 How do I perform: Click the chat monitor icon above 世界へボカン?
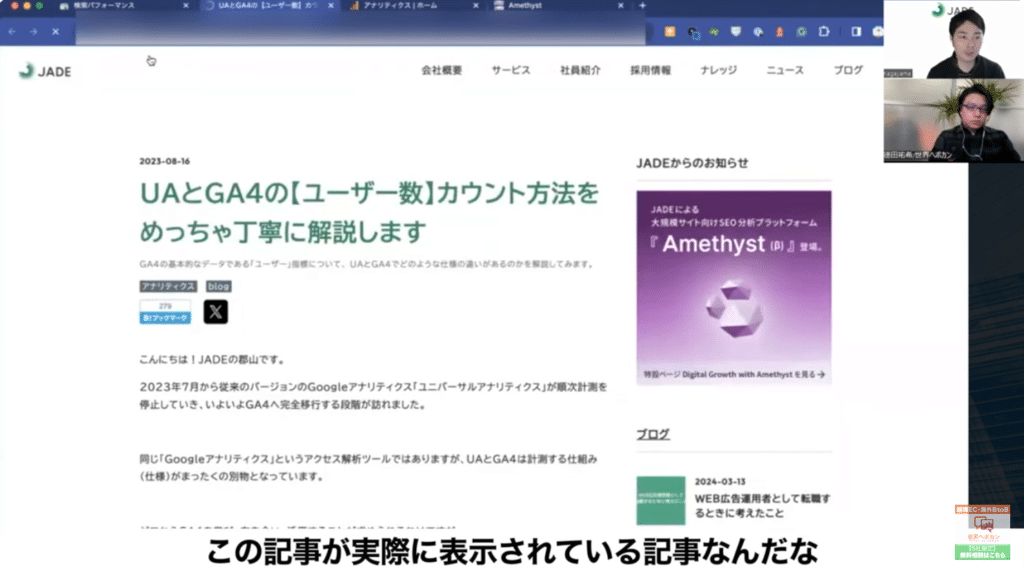coord(984,523)
